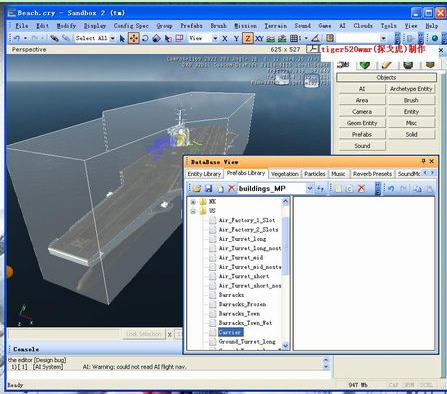The image size is (447, 394).
Task: Toggle the XY axis constraint
Action: point(259,38)
